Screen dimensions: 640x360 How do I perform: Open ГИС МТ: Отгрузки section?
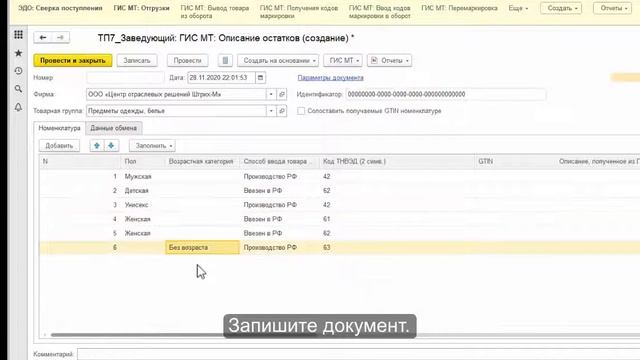point(142,8)
